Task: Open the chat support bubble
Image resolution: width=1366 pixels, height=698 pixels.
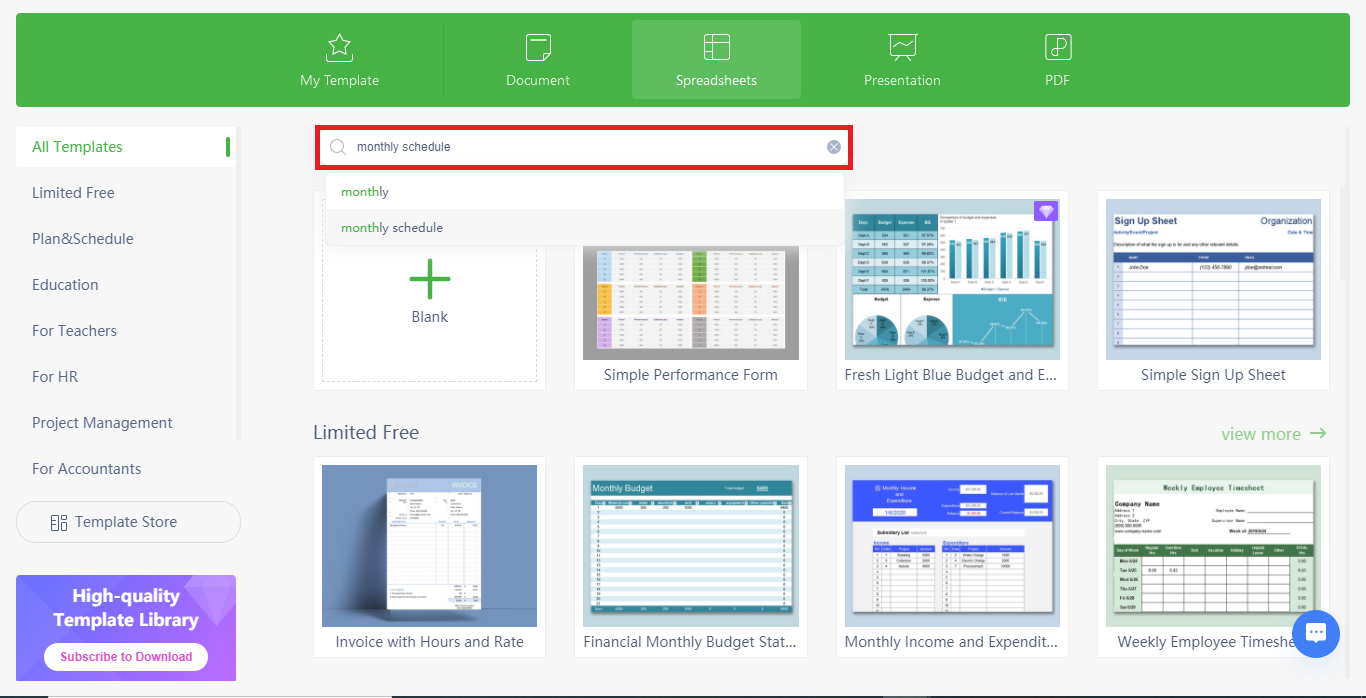Action: [x=1315, y=633]
